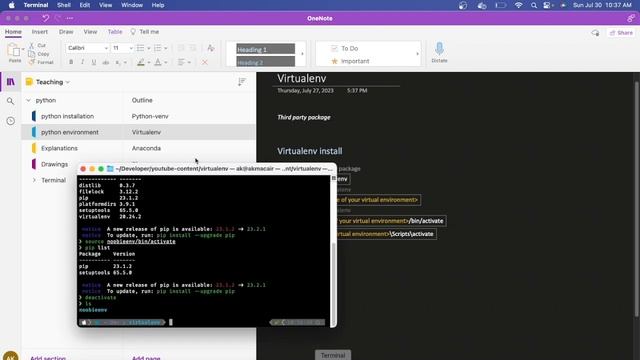Screen dimensions: 640x360
Task: Click the numbered list icon
Action: pos(158,48)
